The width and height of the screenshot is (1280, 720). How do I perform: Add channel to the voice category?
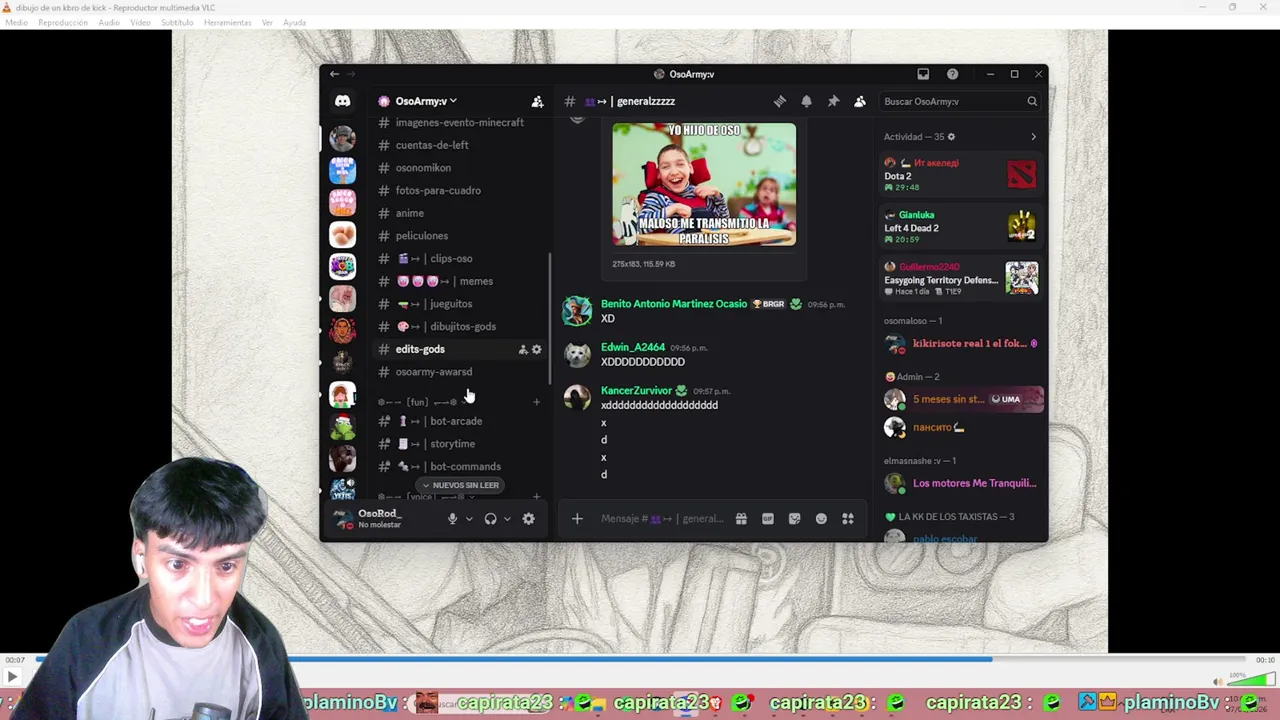536,496
